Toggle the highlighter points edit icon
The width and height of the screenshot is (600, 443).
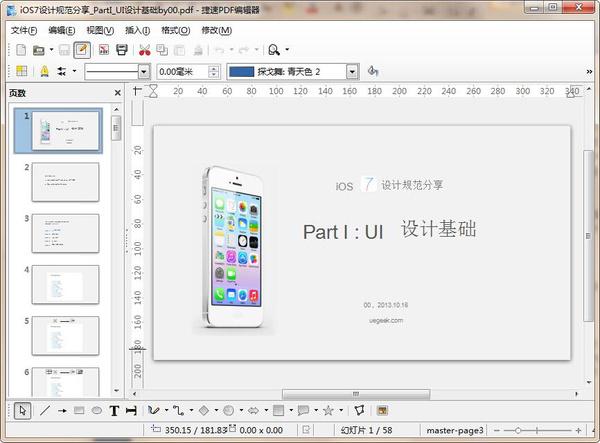[x=45, y=71]
